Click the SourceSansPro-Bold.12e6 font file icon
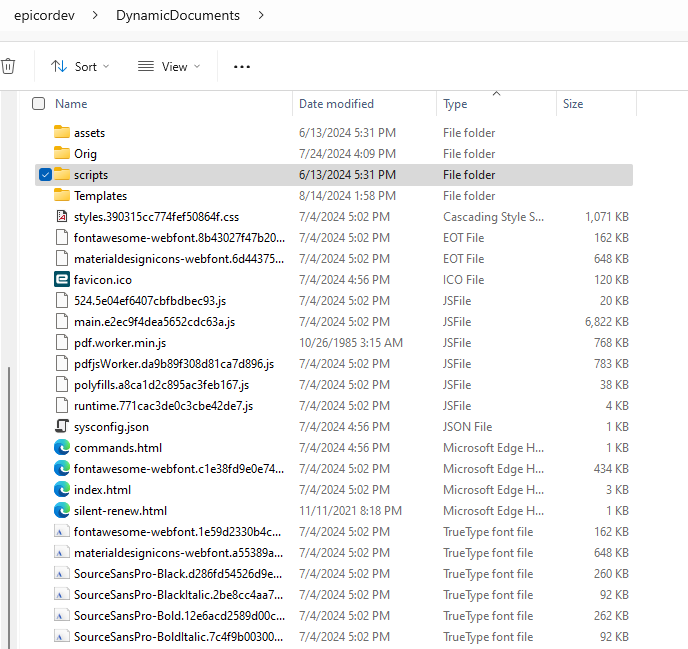Screen dimensions: 688x649 click(62, 616)
